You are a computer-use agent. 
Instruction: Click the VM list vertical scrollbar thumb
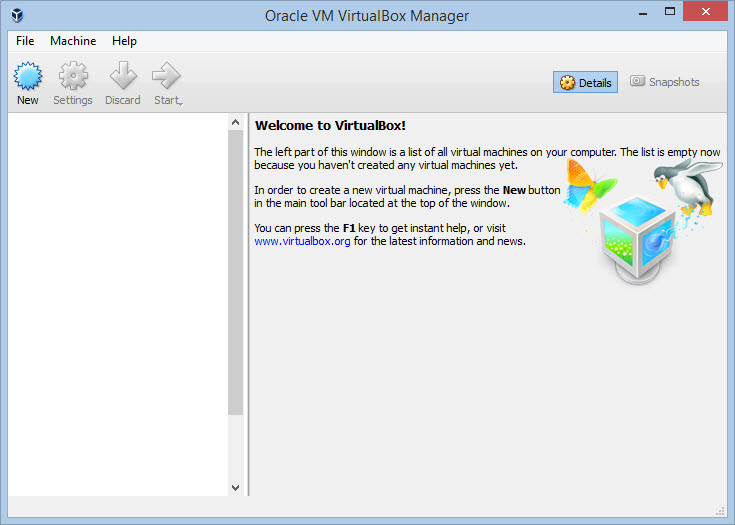235,272
